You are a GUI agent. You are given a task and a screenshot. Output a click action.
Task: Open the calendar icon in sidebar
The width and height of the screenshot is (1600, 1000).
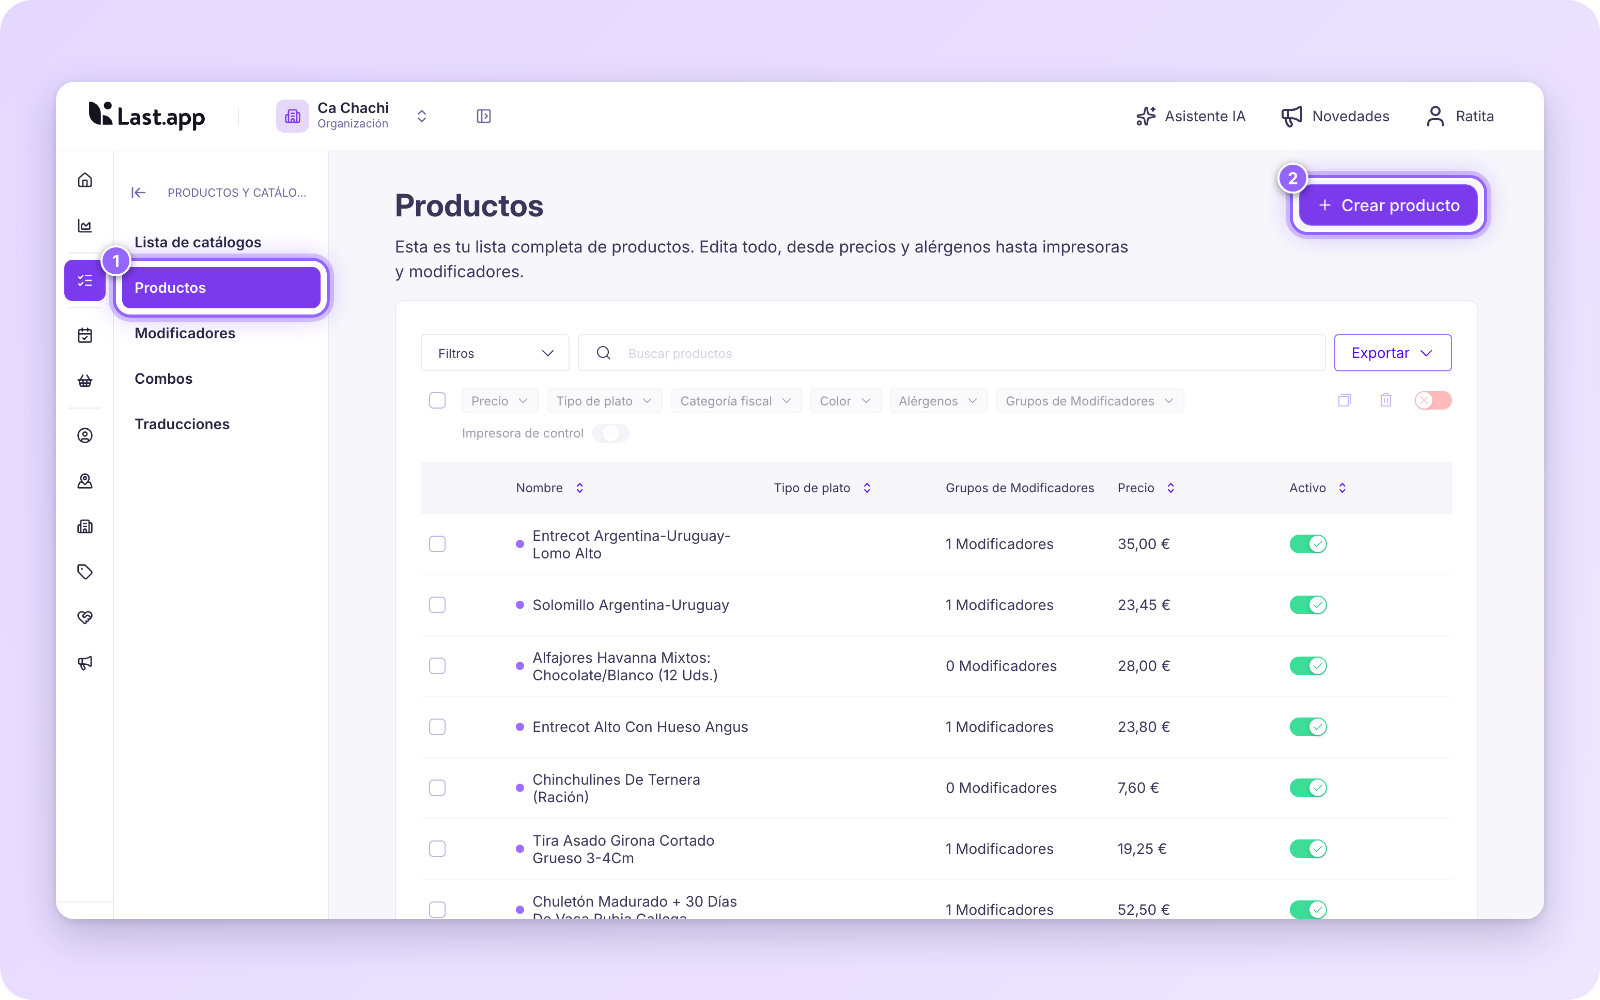click(85, 335)
